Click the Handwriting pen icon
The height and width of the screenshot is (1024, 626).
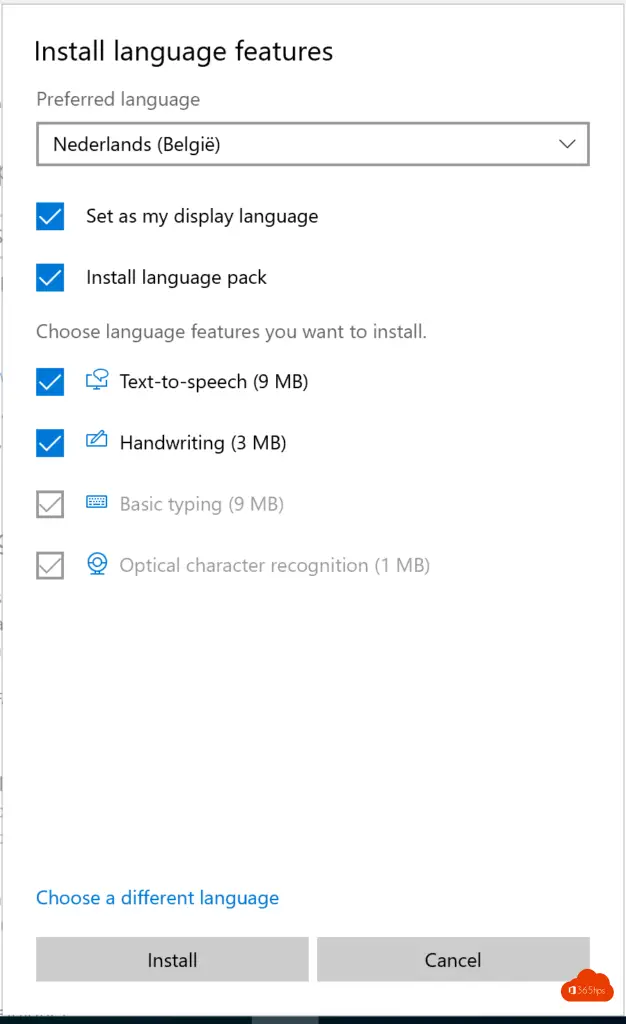[97, 441]
